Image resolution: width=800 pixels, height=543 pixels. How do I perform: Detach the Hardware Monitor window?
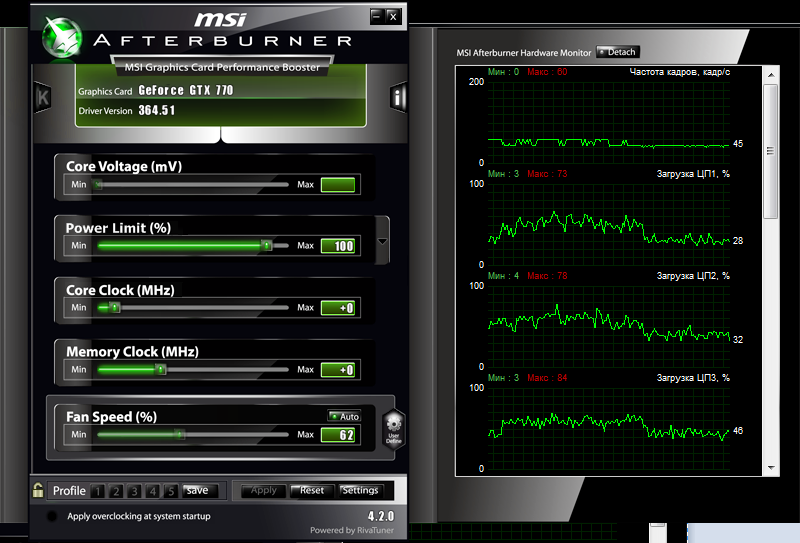617,52
